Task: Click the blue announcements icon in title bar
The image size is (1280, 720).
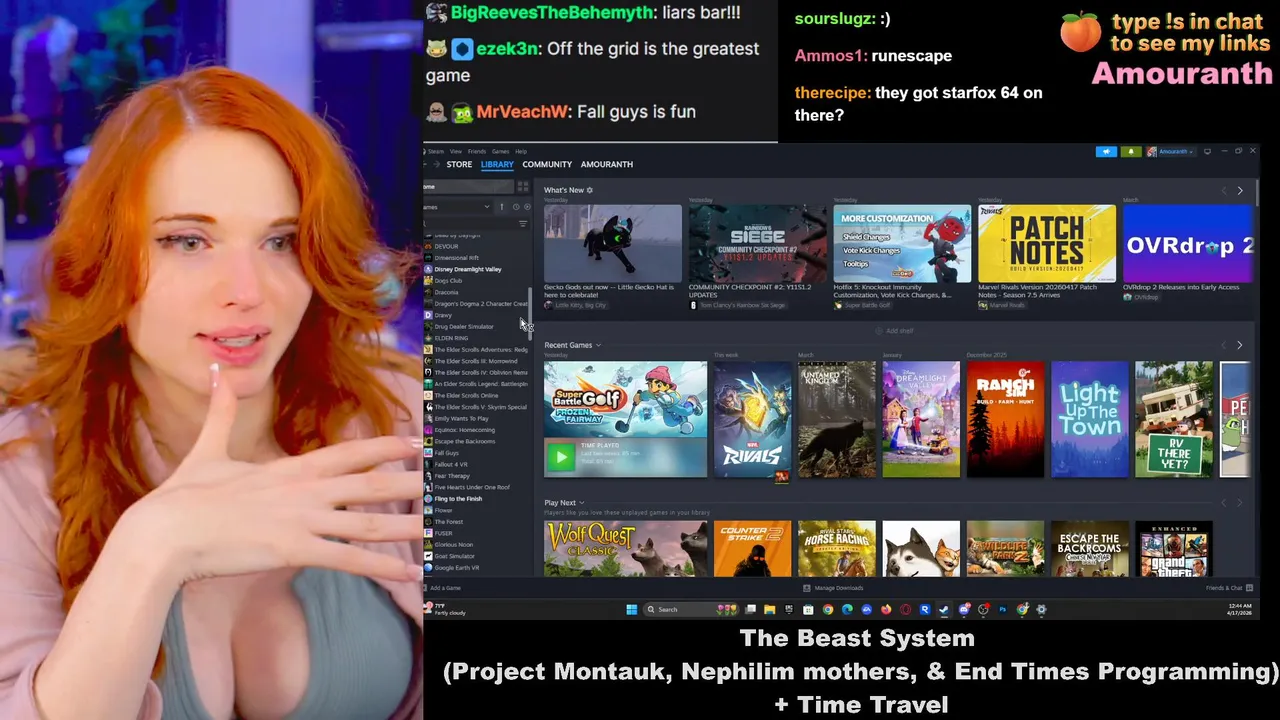Action: pos(1106,151)
